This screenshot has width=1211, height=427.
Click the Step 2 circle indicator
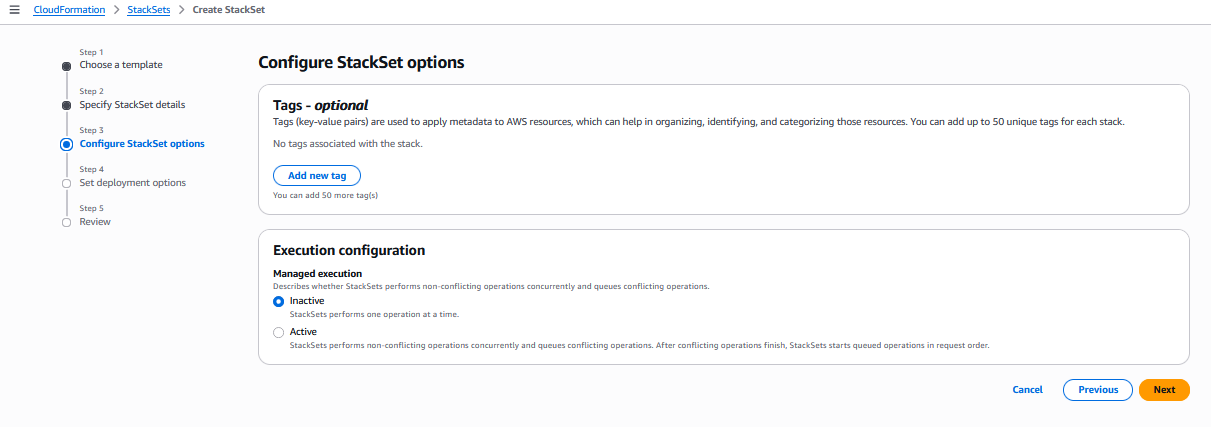click(x=67, y=105)
